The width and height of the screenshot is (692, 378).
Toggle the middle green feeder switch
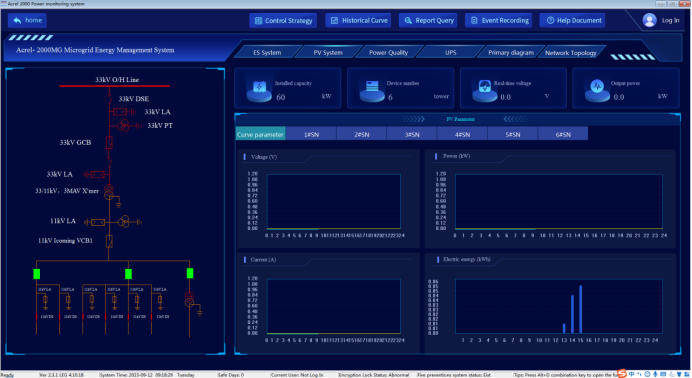click(128, 274)
